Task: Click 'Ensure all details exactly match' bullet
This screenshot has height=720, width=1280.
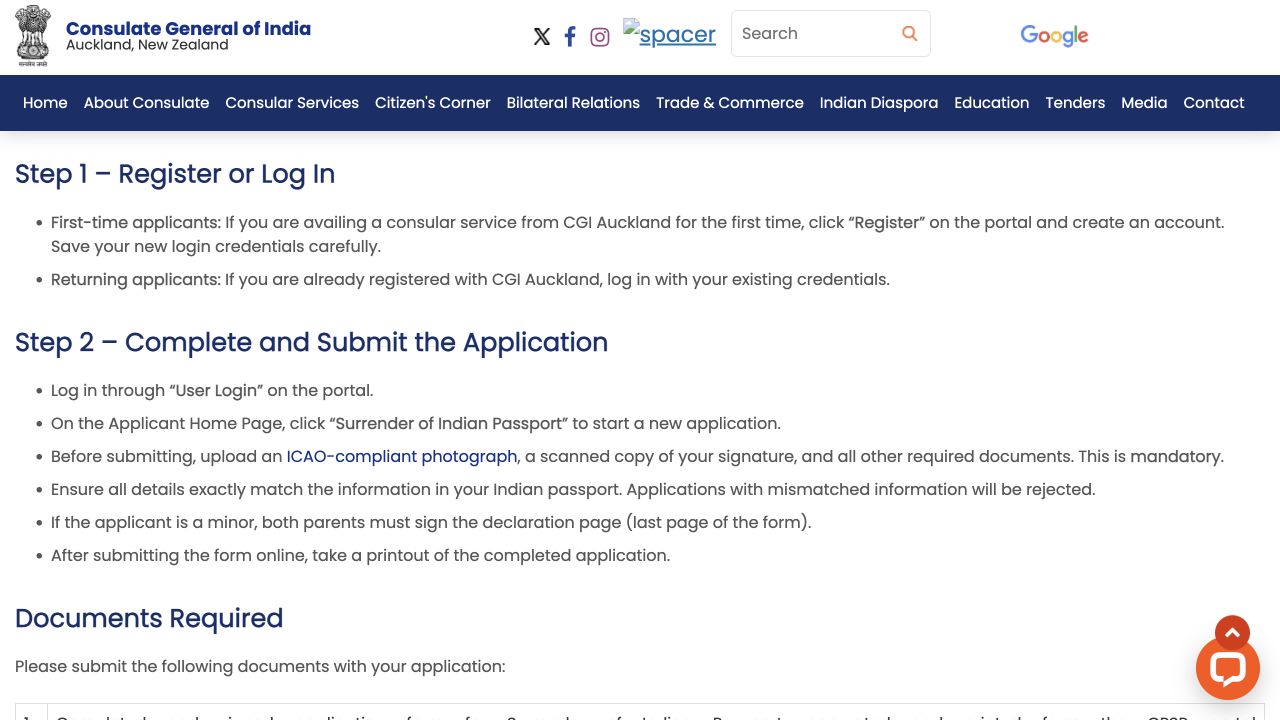Action: pyautogui.click(x=573, y=489)
